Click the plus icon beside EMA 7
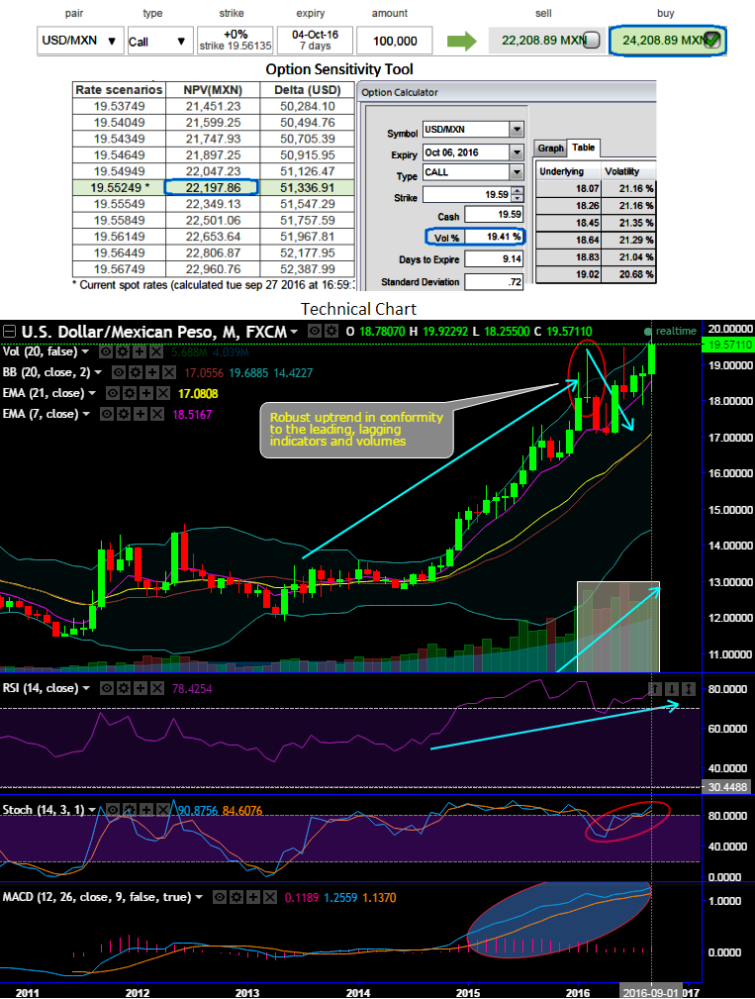755x999 pixels. pos(140,414)
